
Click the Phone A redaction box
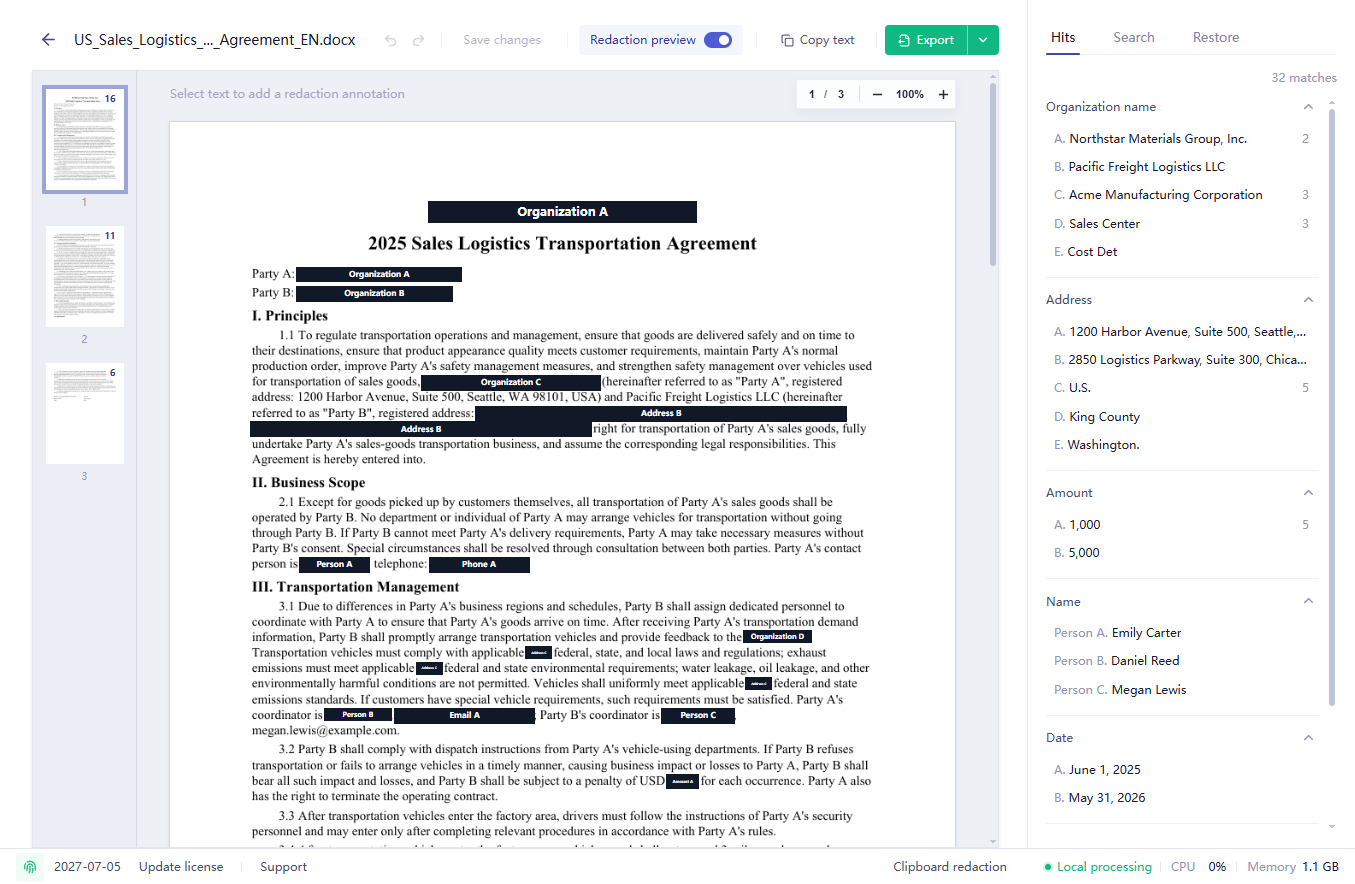tap(479, 565)
